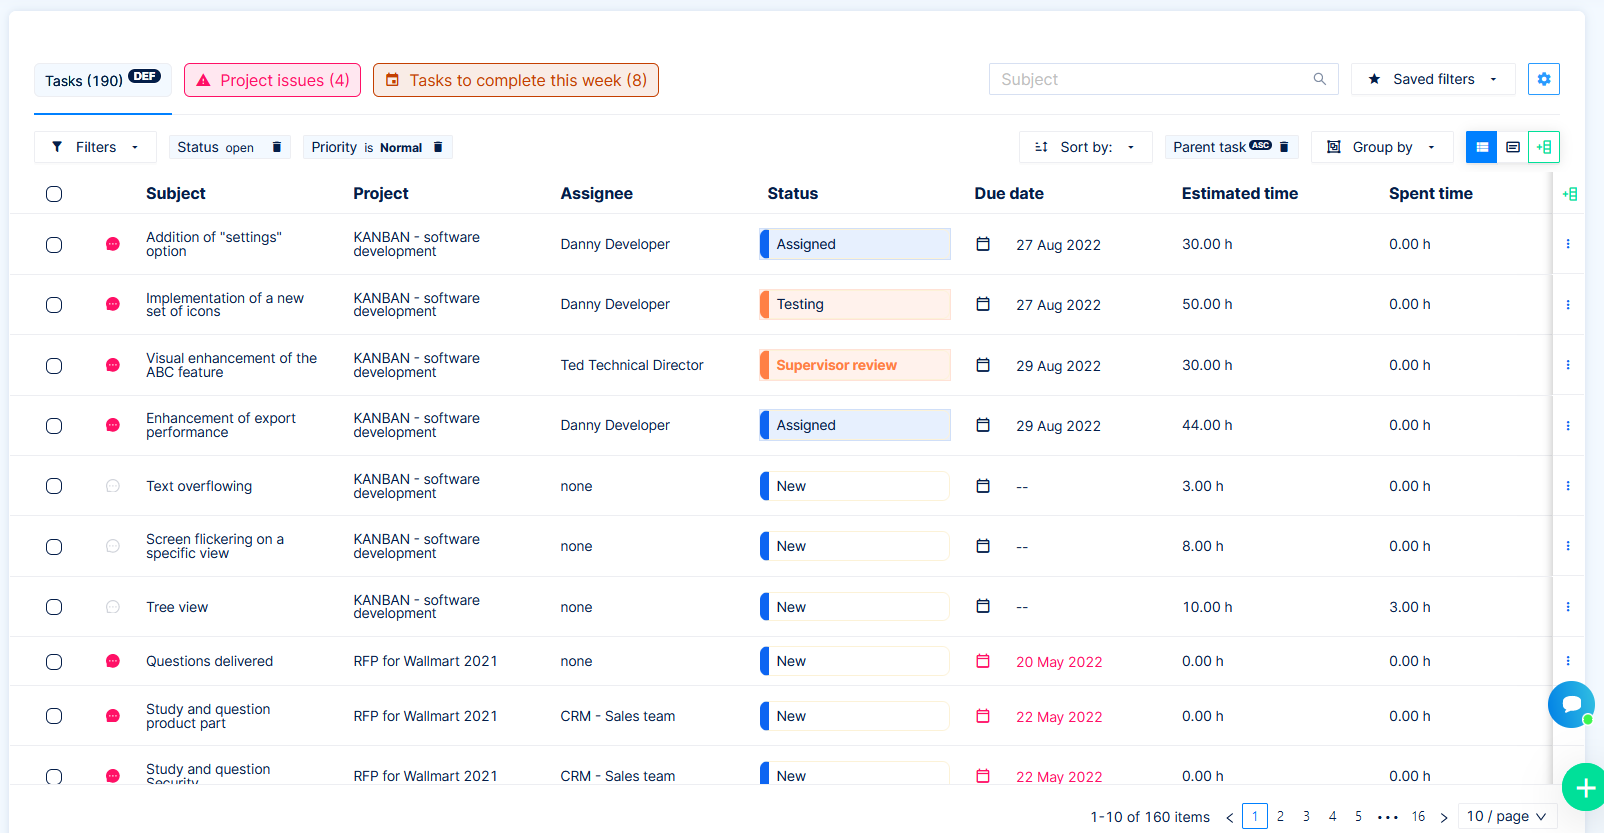Select all tasks with the header checkbox
The height and width of the screenshot is (833, 1604).
pos(54,194)
